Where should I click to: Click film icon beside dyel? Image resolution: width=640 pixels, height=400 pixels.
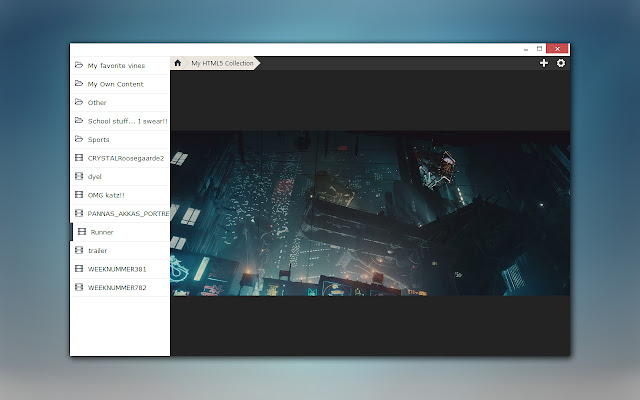click(x=79, y=176)
